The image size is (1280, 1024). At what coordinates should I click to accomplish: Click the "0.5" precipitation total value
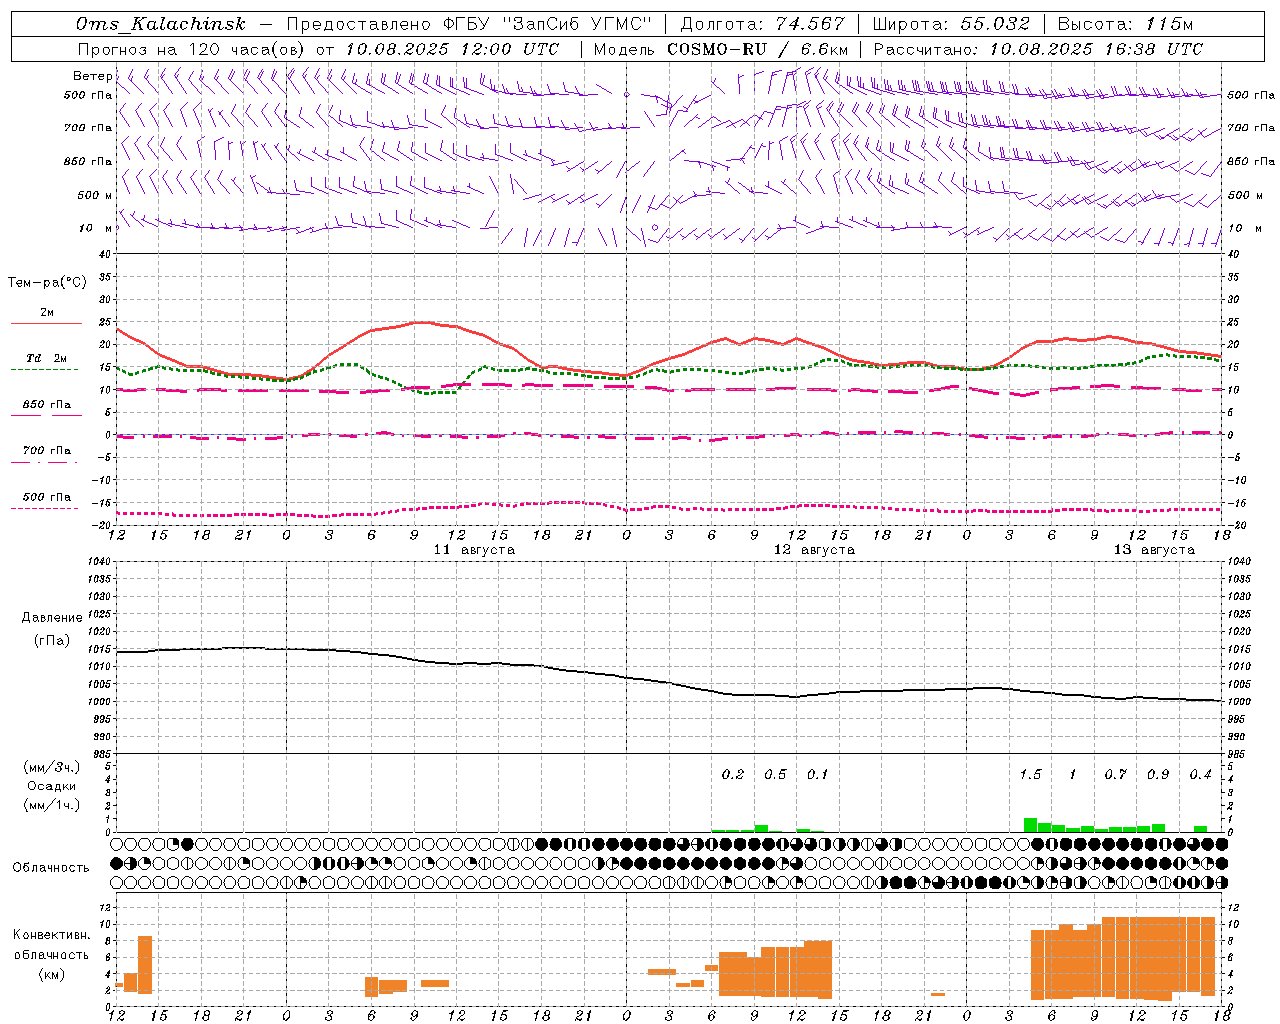(x=775, y=774)
